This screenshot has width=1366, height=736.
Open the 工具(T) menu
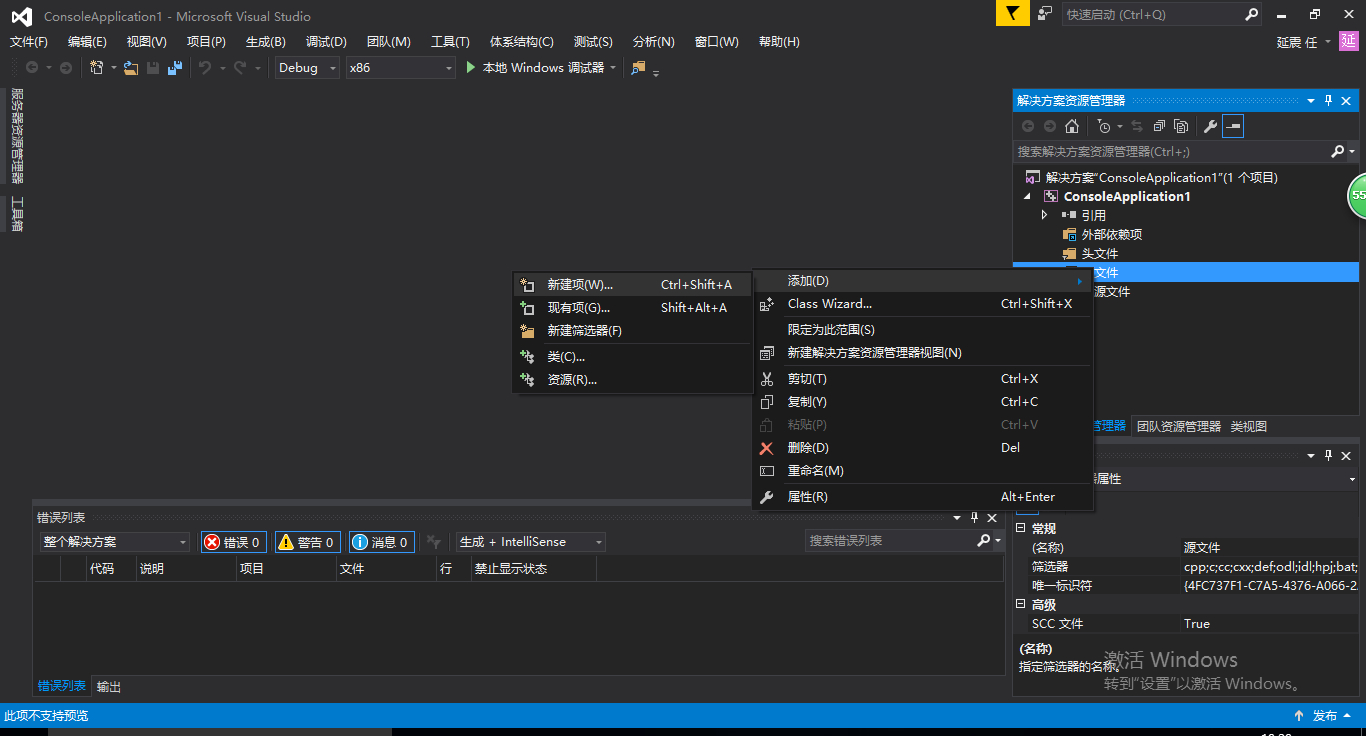(x=450, y=42)
